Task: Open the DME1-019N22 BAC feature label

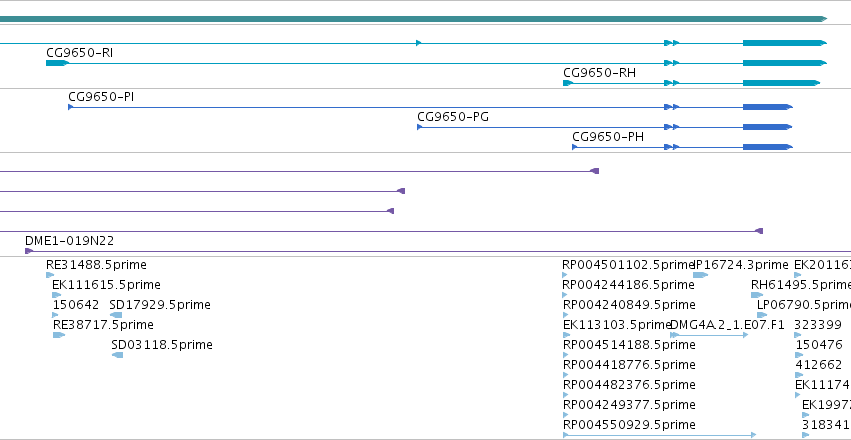Action: click(x=69, y=240)
